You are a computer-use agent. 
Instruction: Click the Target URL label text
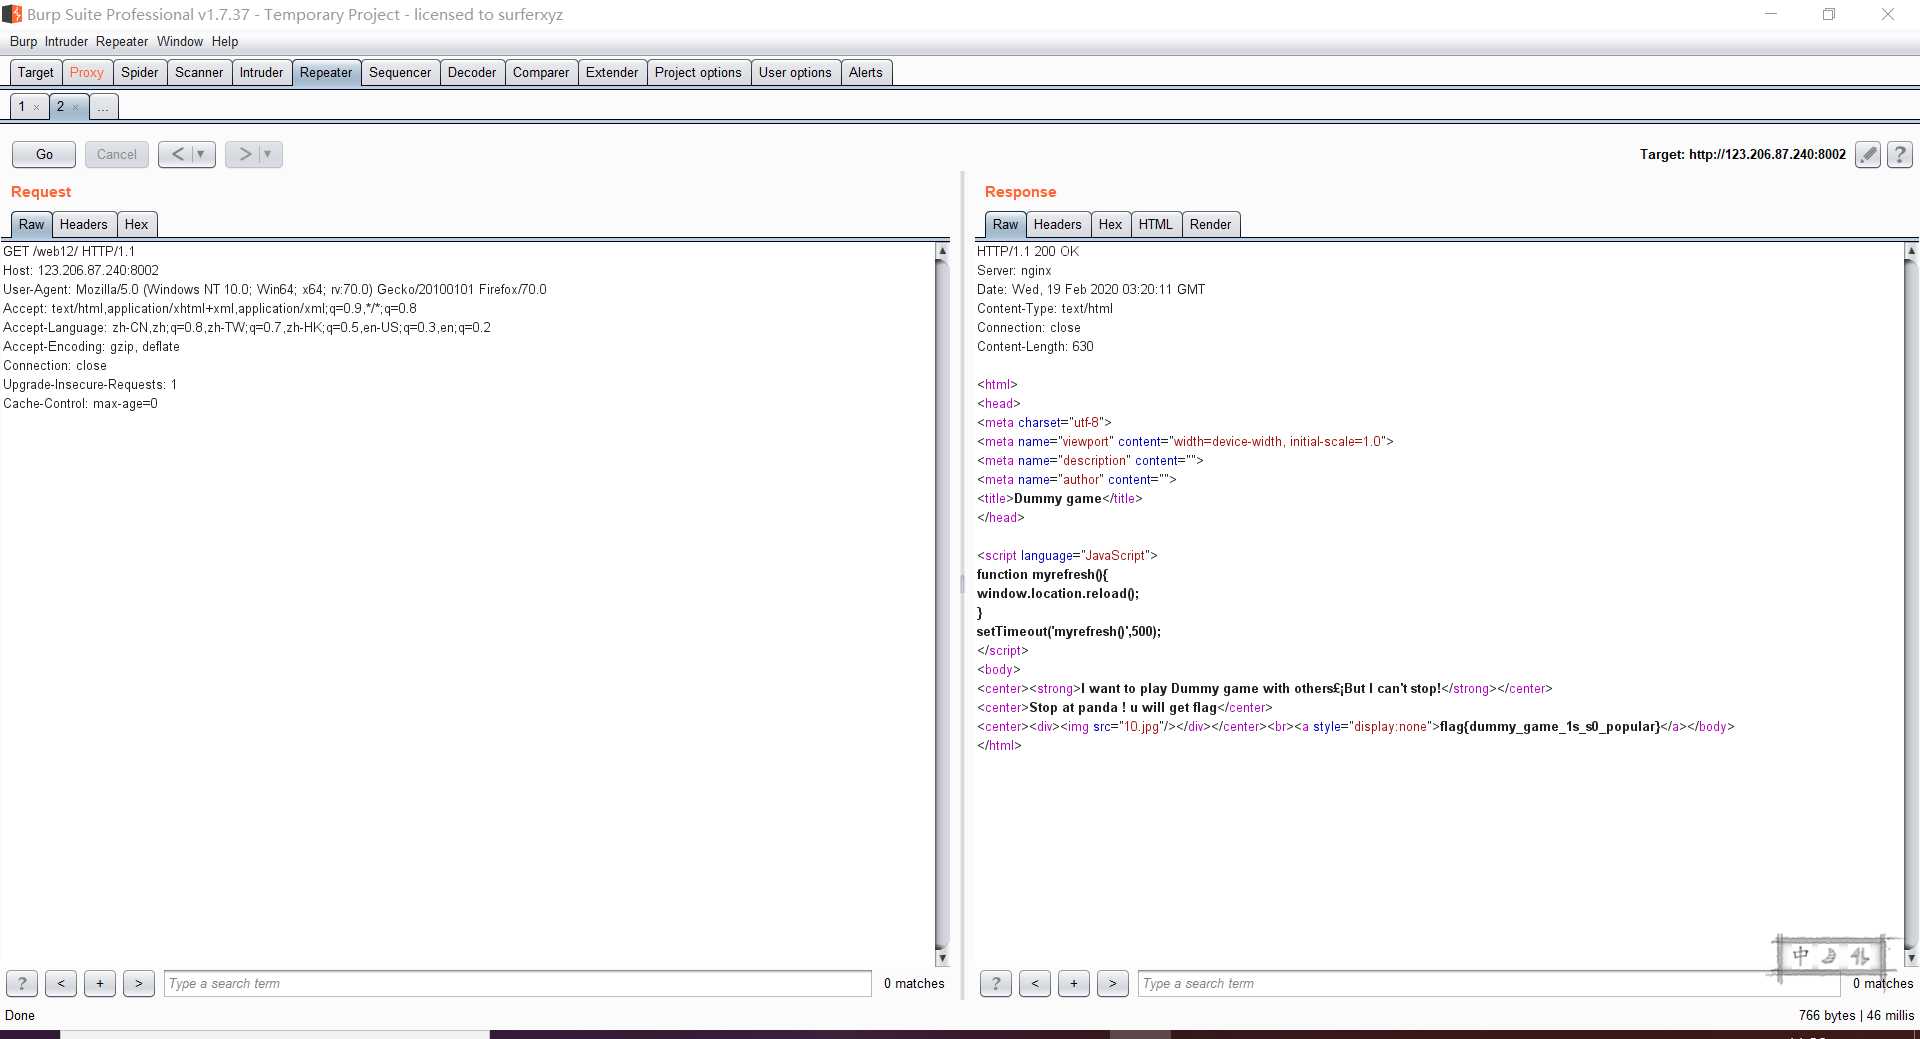point(1743,154)
